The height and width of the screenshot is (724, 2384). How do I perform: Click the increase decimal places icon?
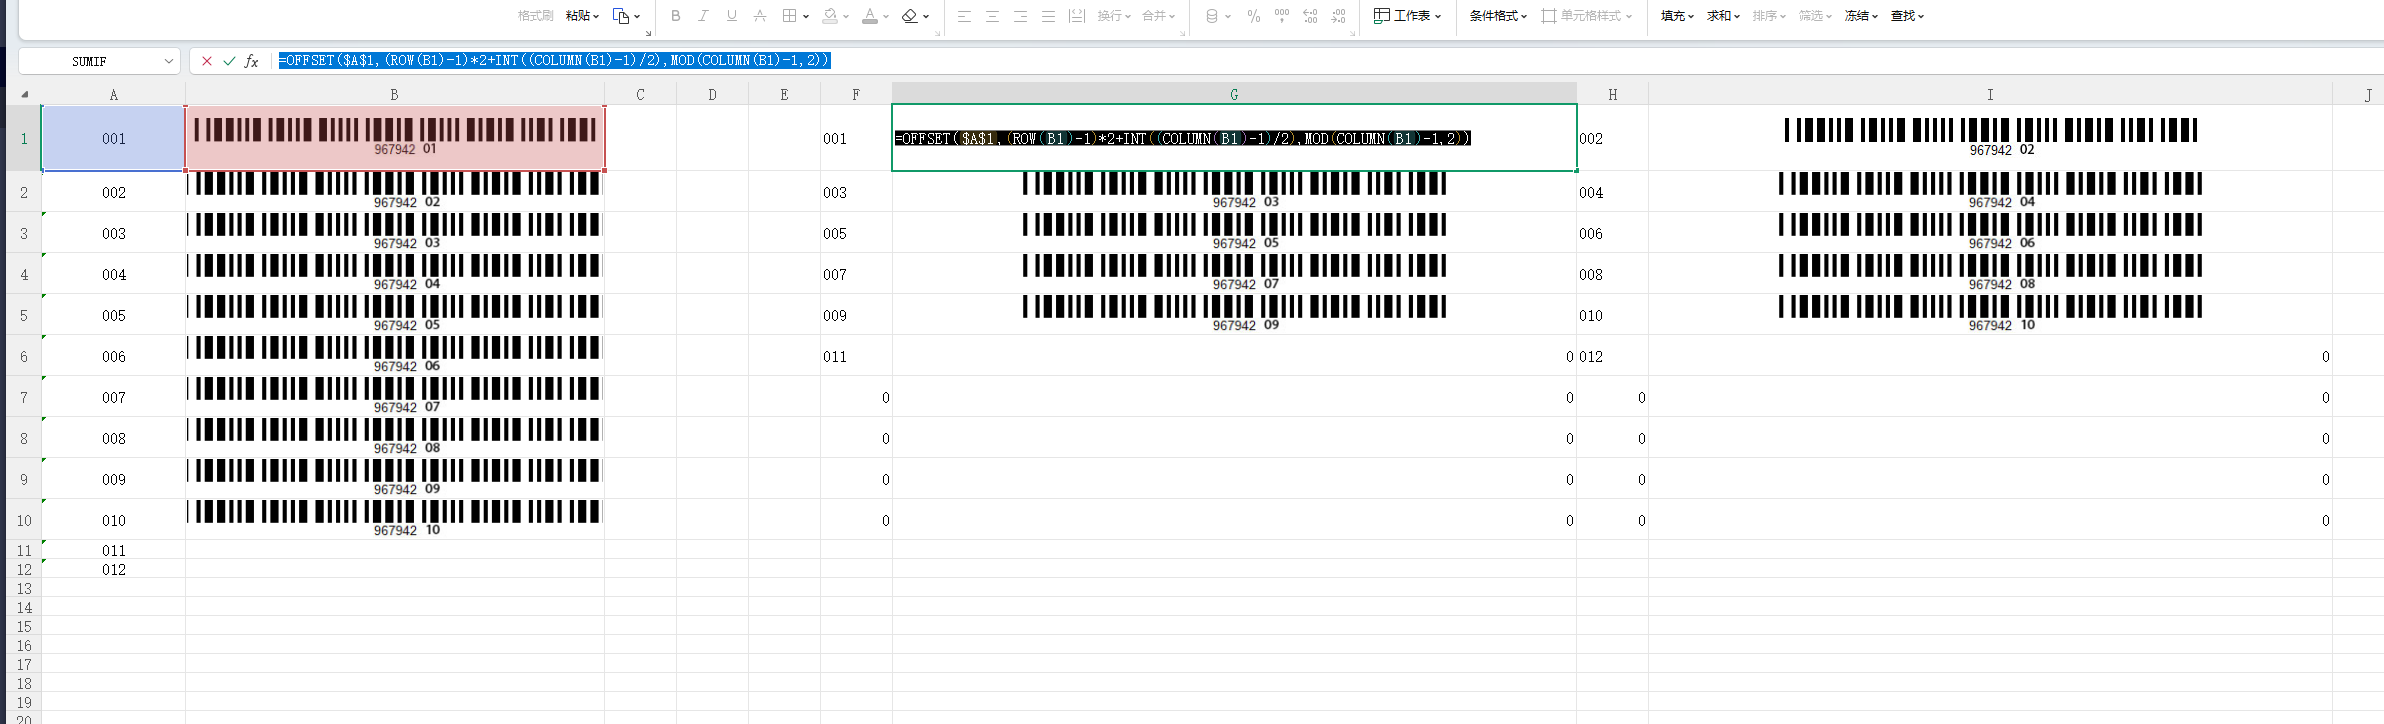1310,16
